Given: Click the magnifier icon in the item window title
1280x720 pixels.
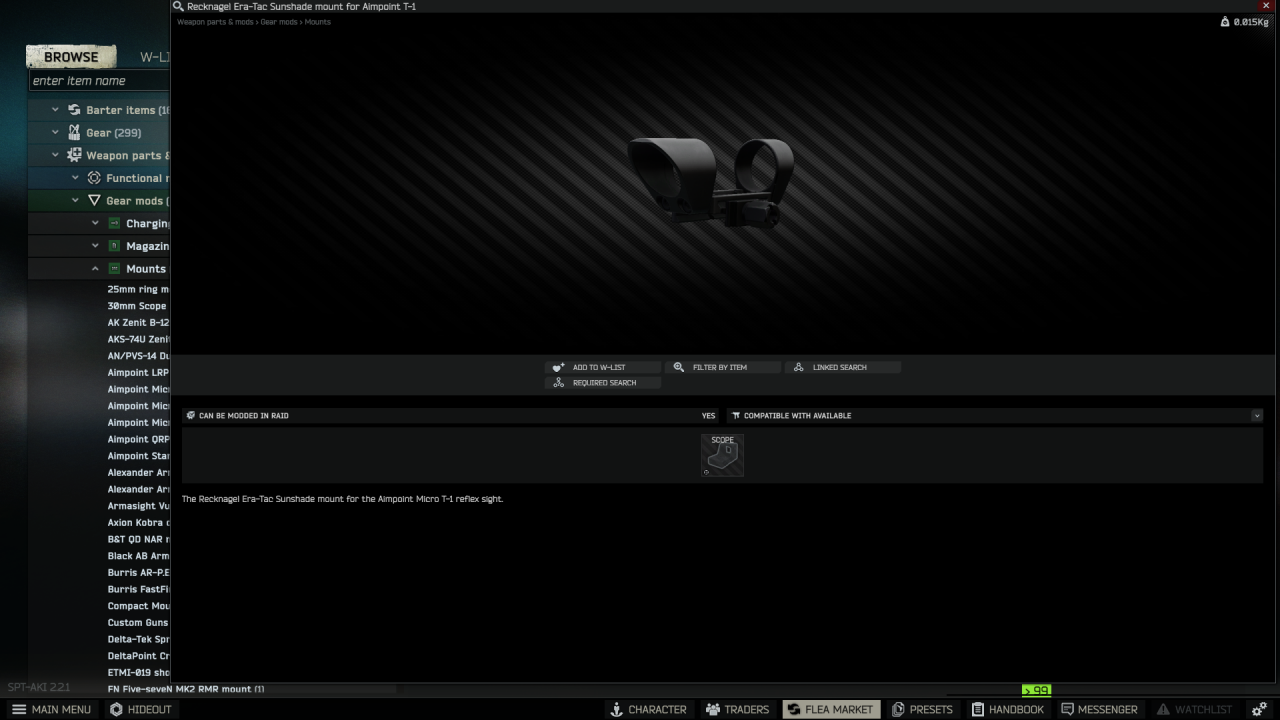Looking at the screenshot, I should [x=178, y=6].
